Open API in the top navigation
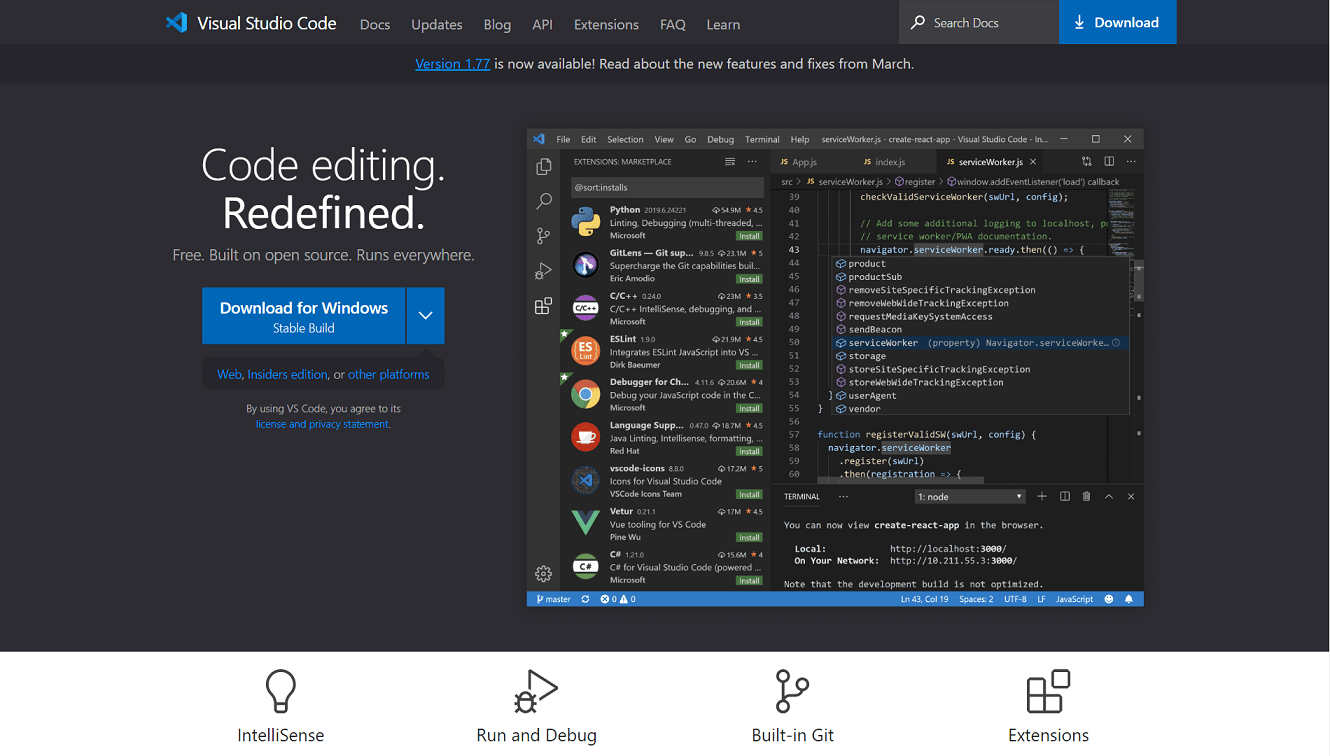 [x=543, y=24]
